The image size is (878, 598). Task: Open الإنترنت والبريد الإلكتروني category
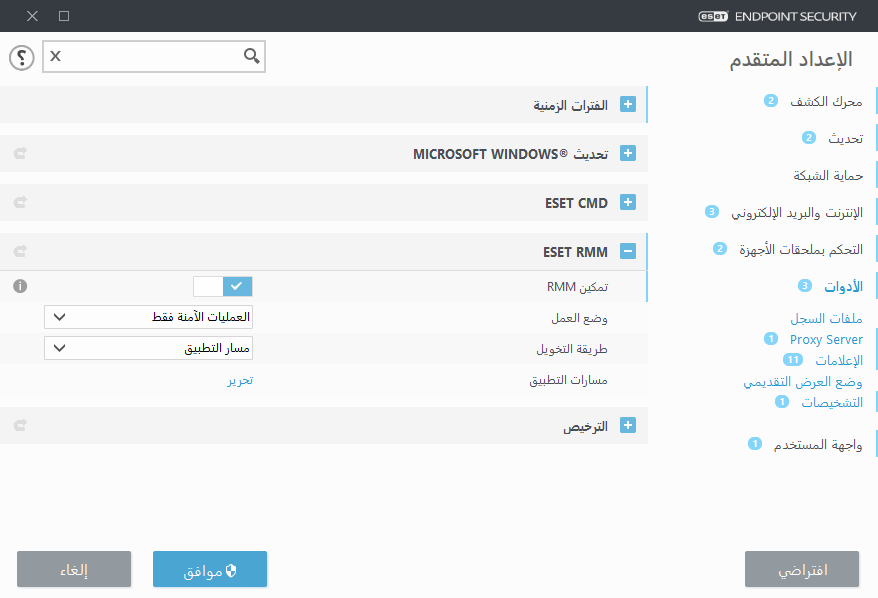point(796,213)
